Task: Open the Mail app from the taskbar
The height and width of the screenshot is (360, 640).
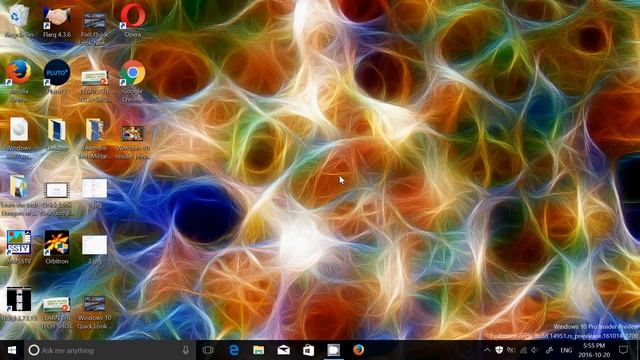Action: pos(283,350)
